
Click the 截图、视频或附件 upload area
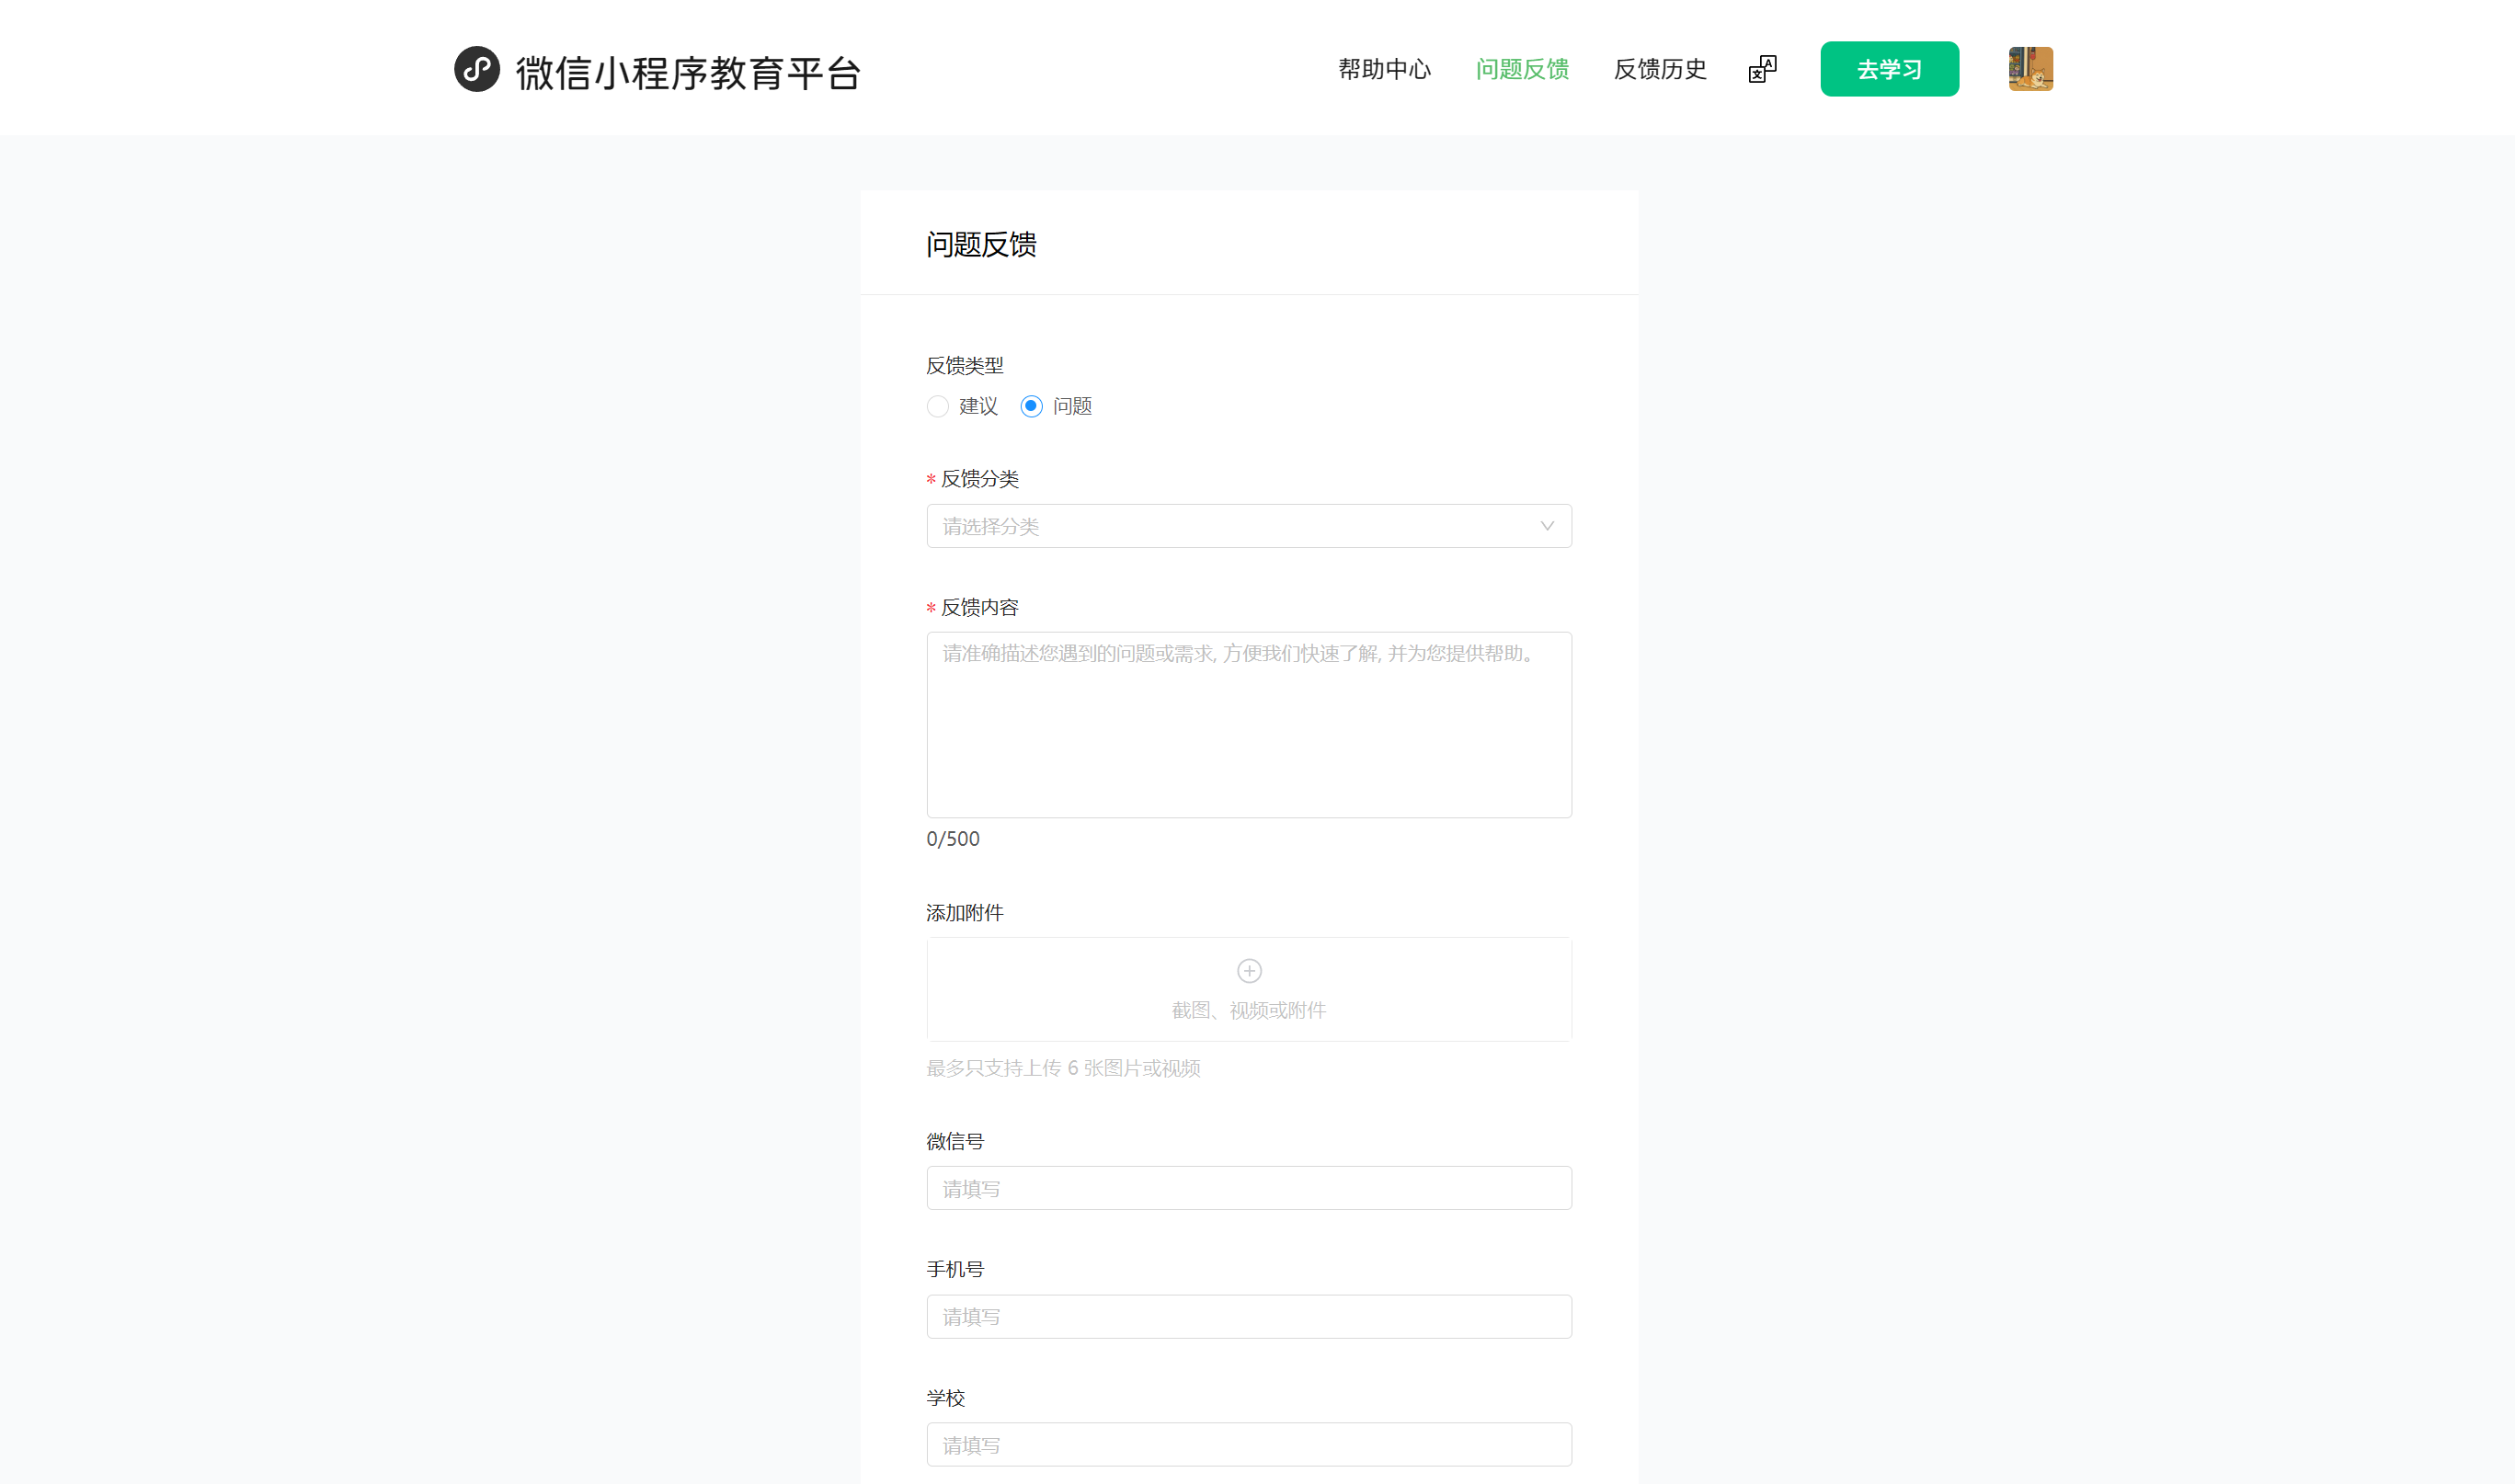pos(1248,1009)
